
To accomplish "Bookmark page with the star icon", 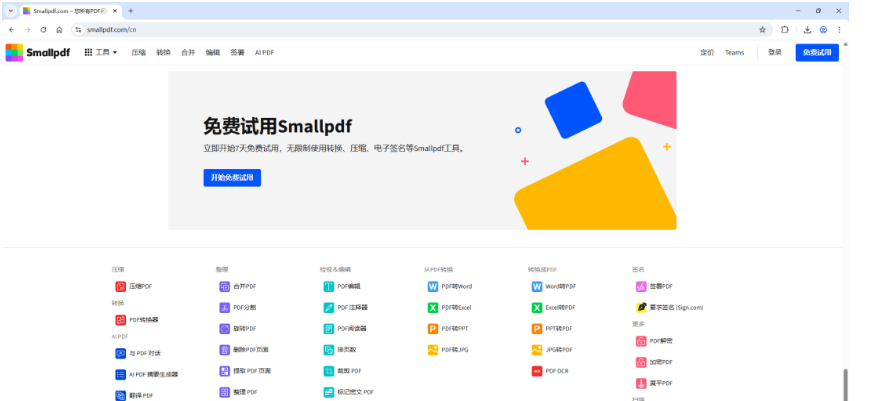I will tap(762, 30).
